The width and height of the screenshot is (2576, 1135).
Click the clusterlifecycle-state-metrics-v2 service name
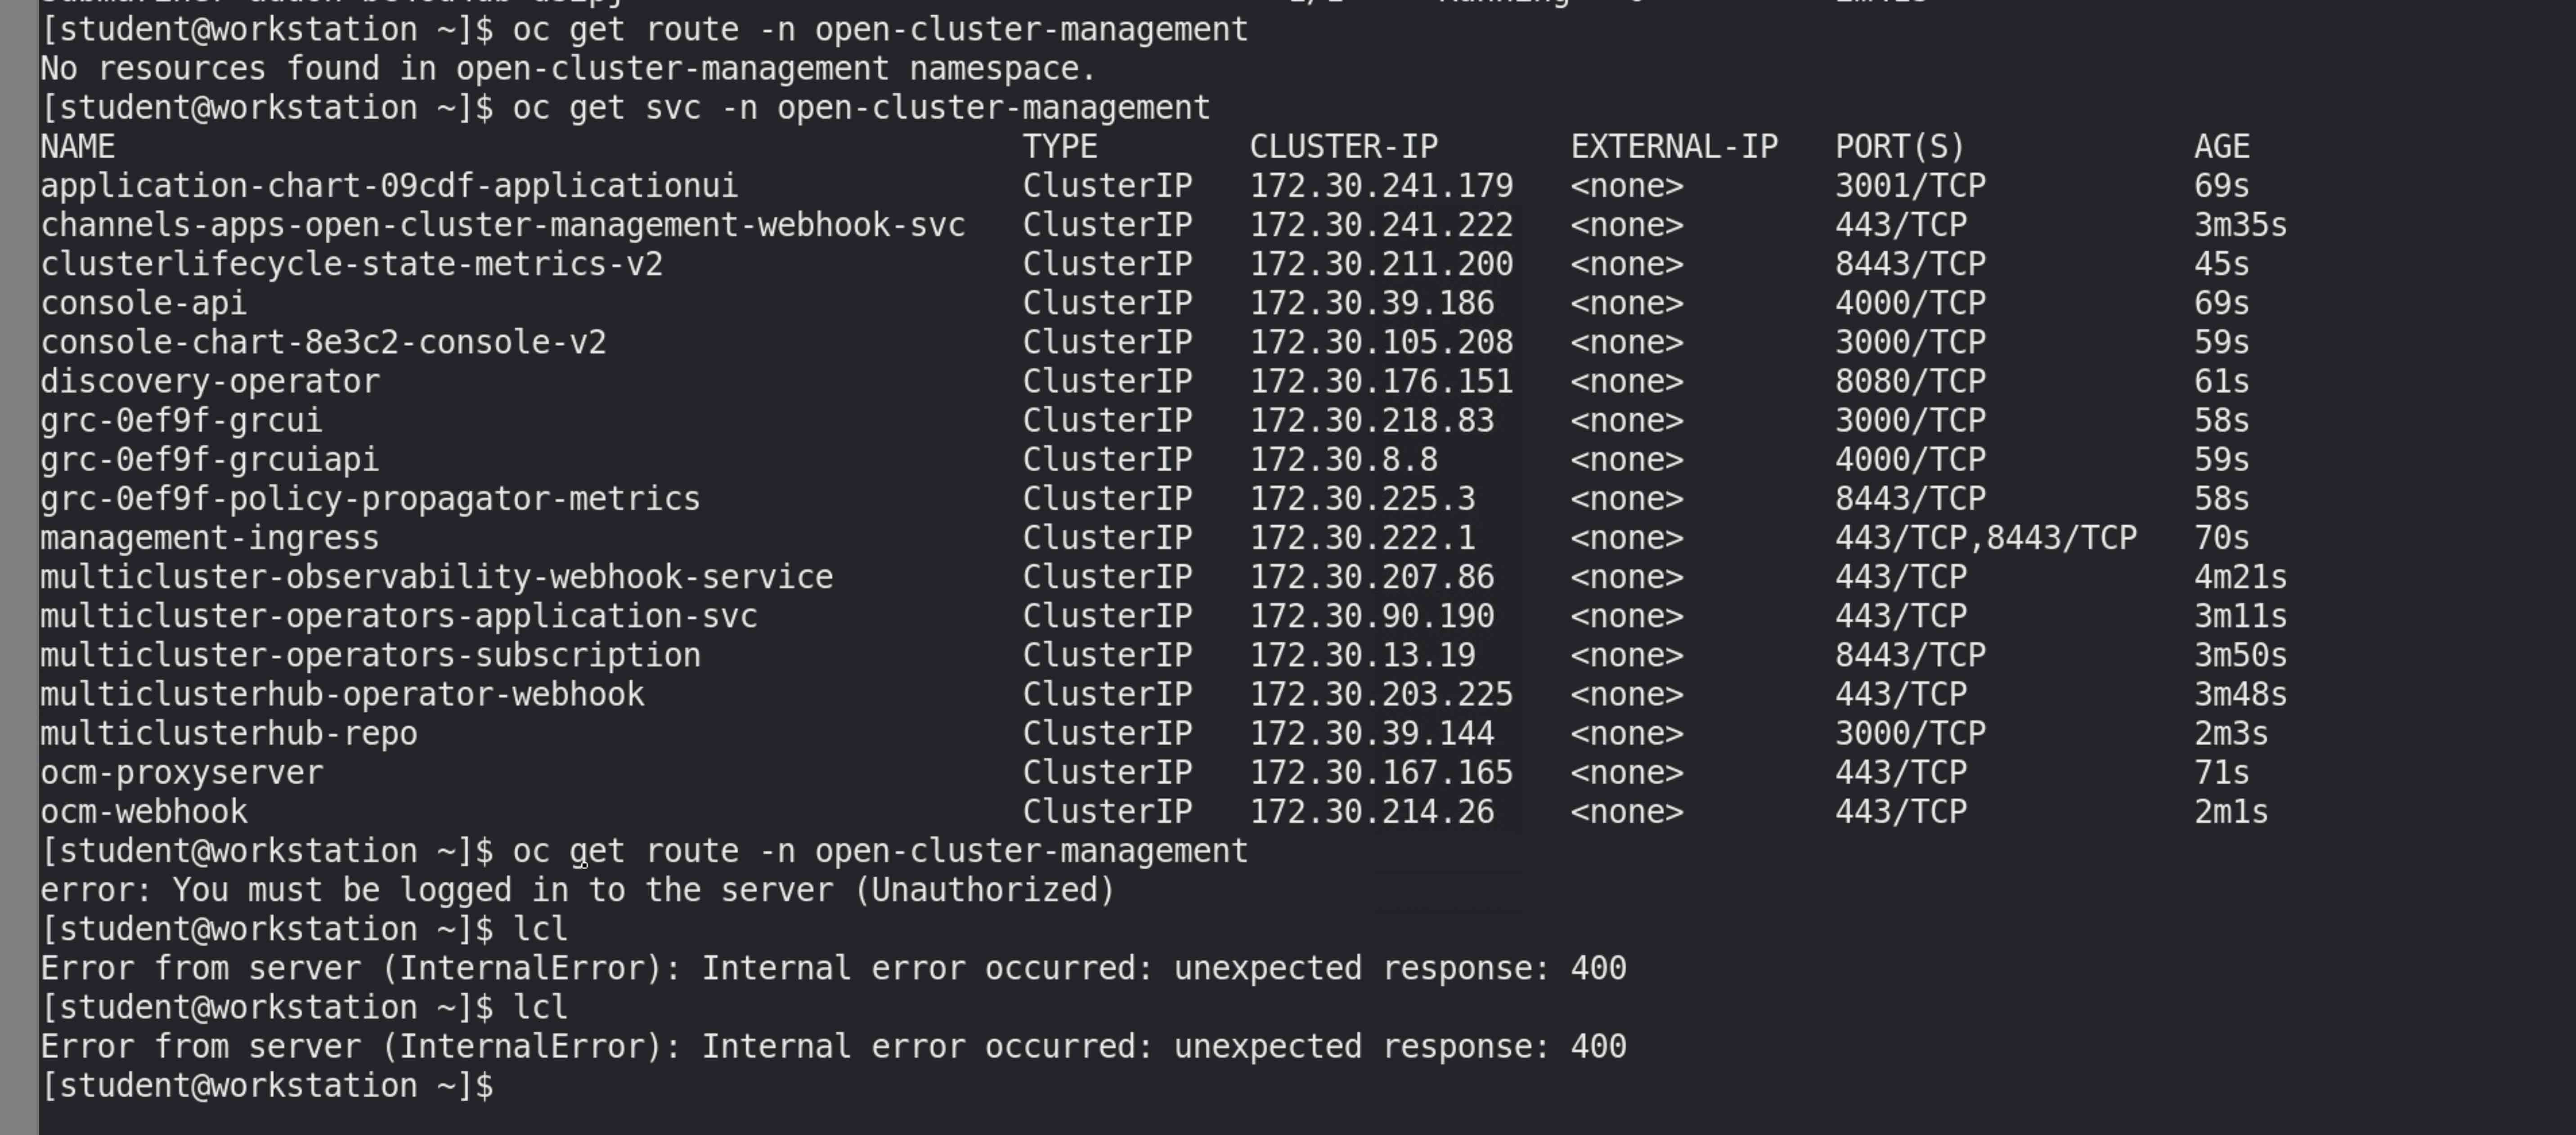click(x=351, y=264)
